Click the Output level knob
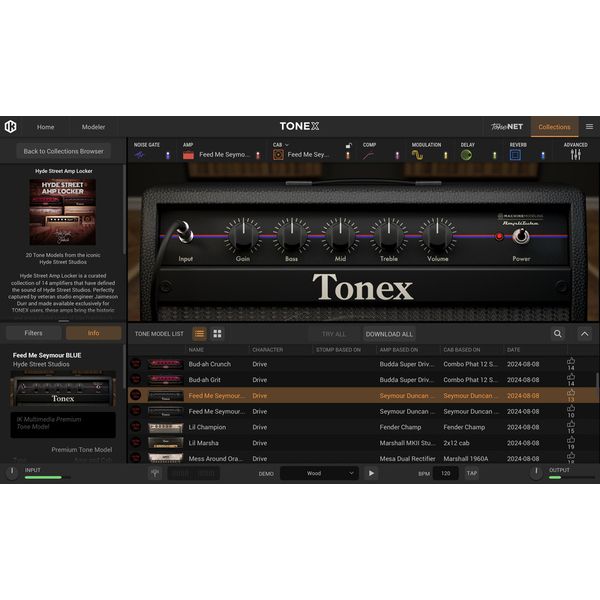The image size is (600, 600). pyautogui.click(x=536, y=473)
